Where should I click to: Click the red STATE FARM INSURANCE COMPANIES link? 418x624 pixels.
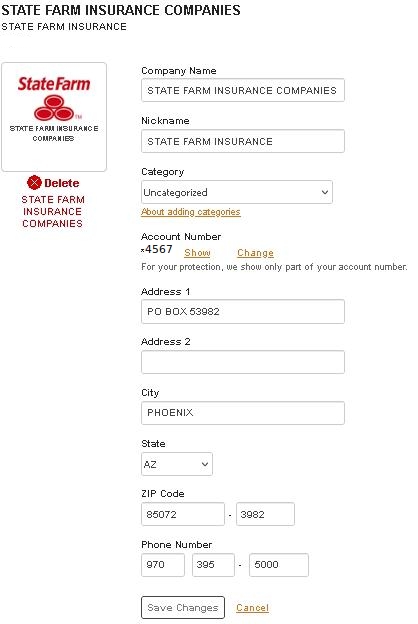click(x=53, y=211)
